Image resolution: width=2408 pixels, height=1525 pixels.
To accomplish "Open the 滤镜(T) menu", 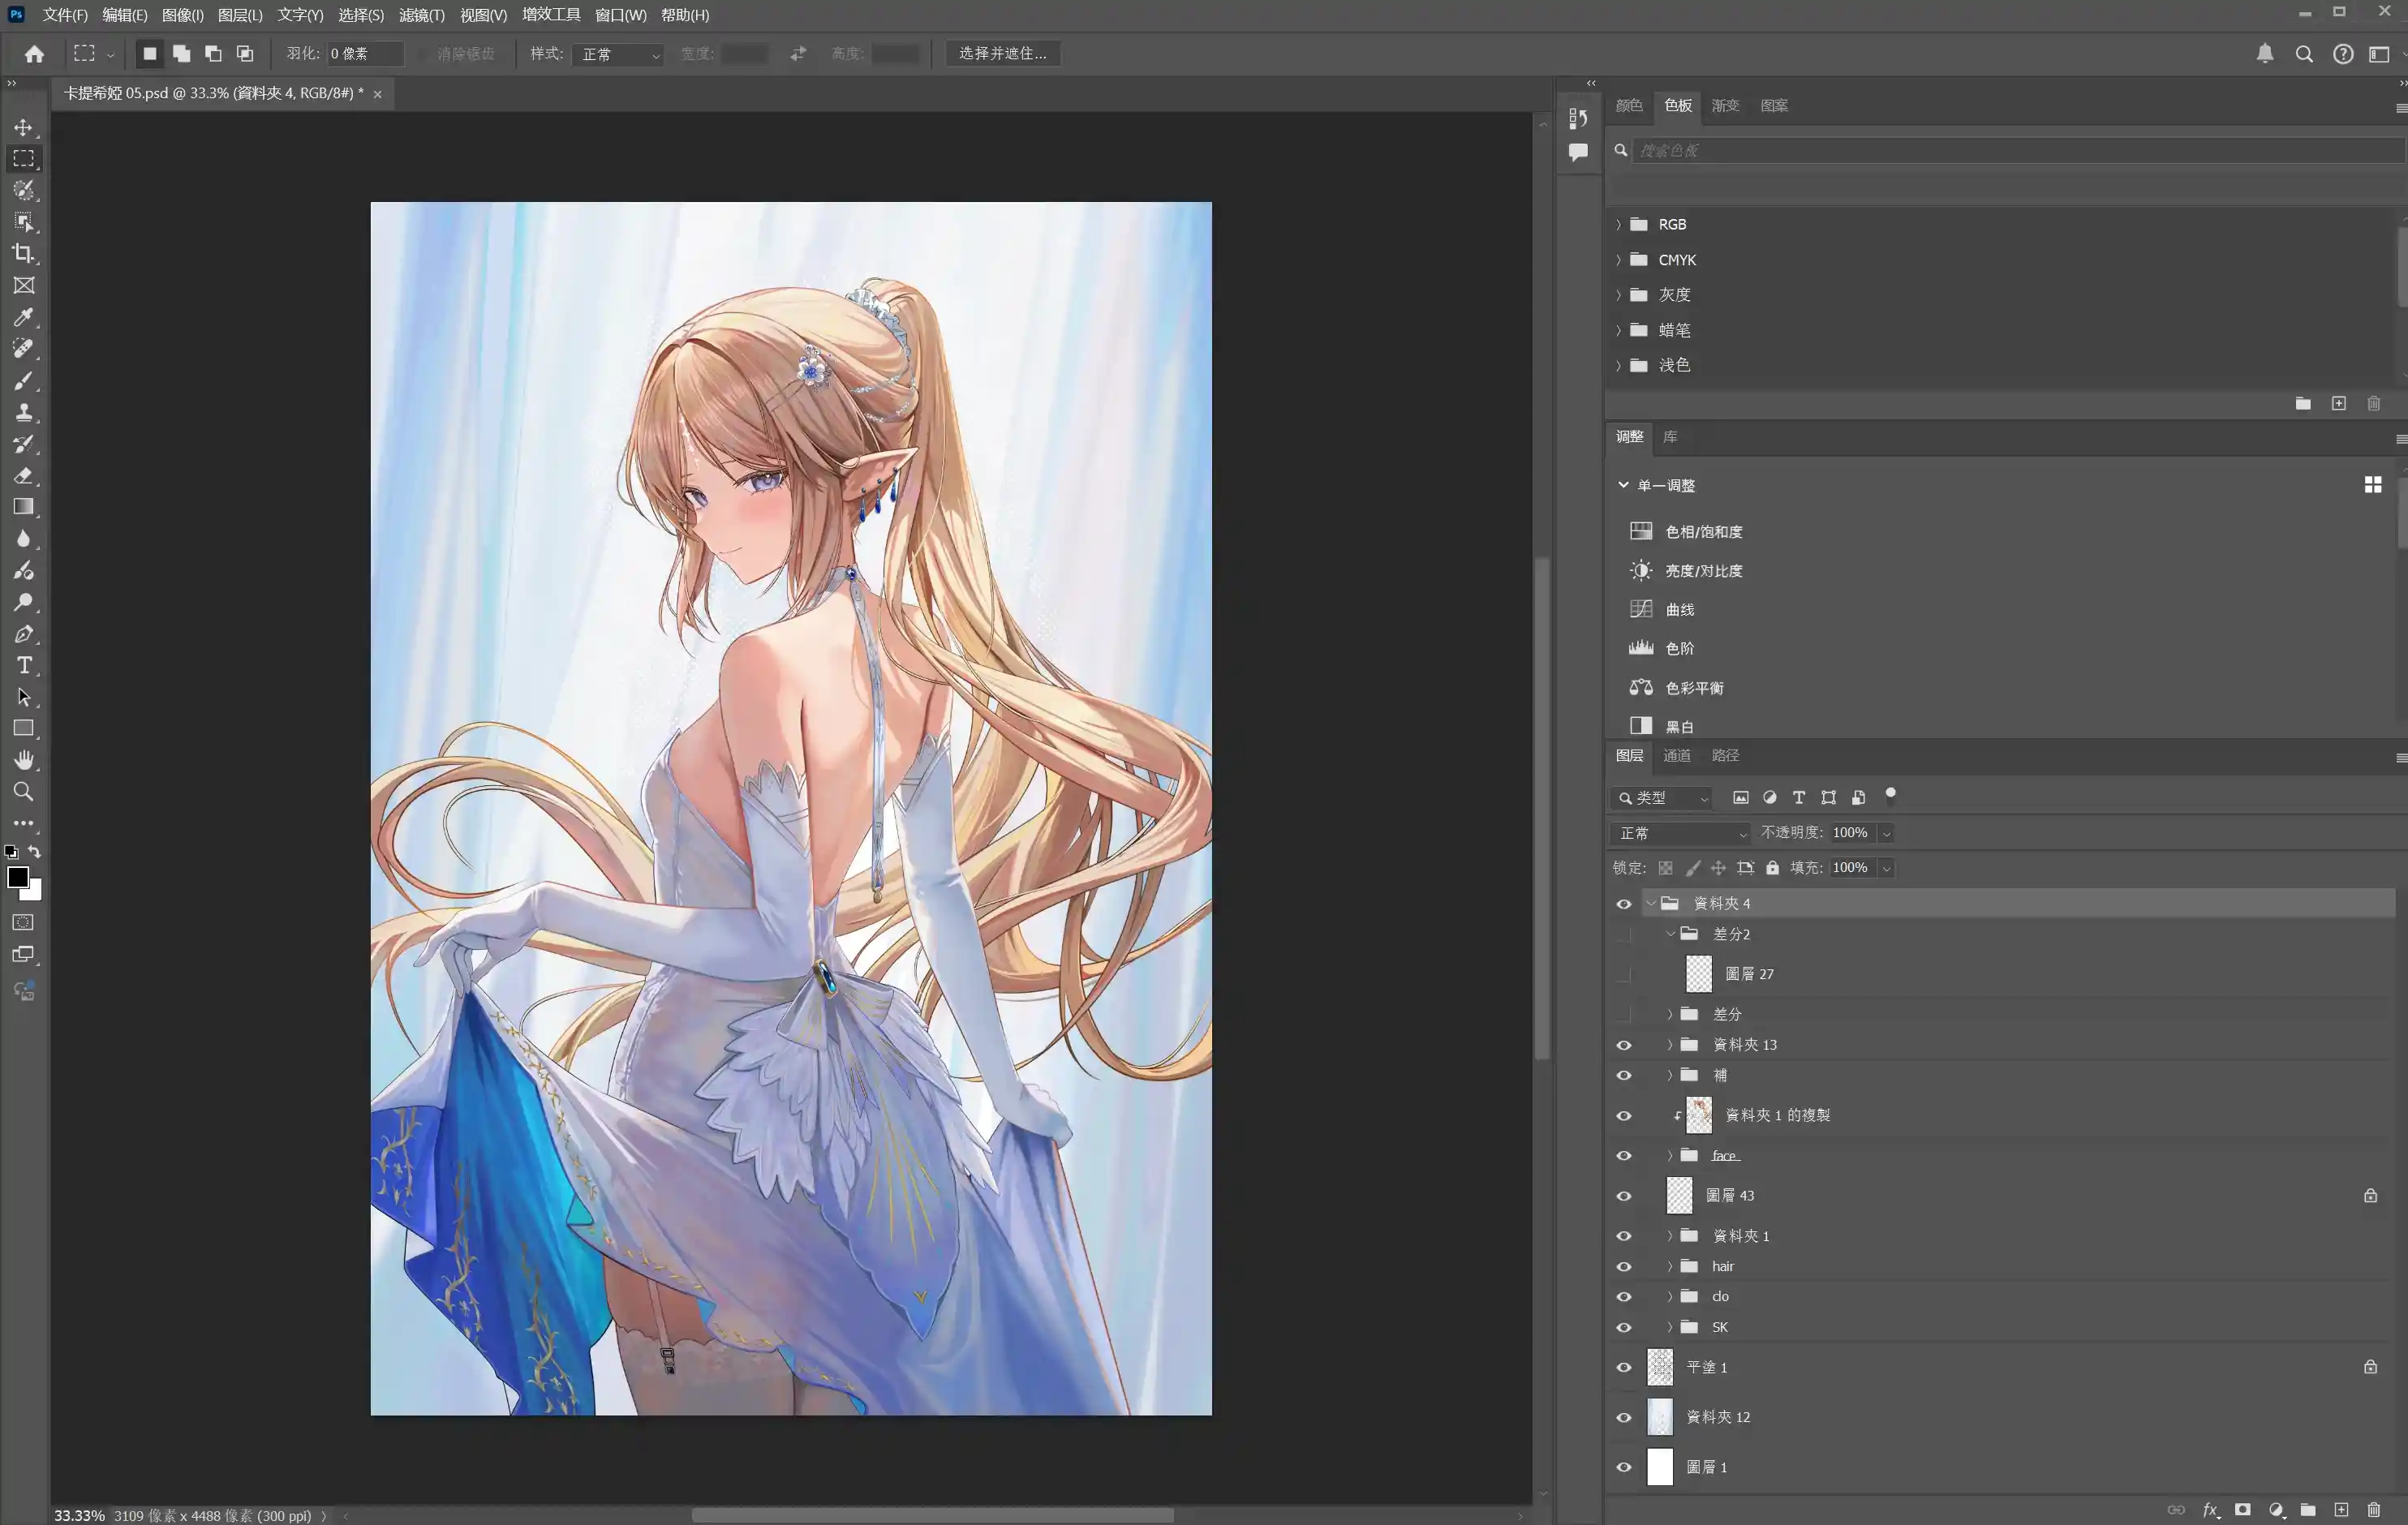I will [421, 15].
